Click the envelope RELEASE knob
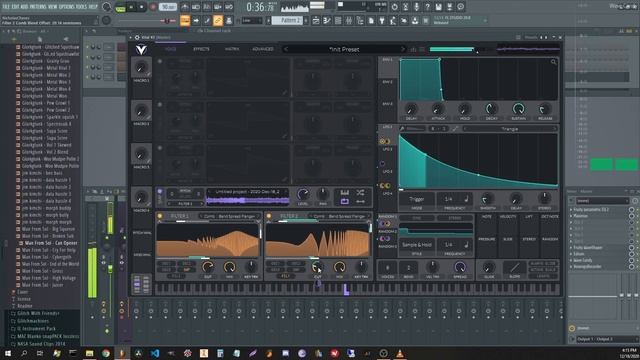 545,109
